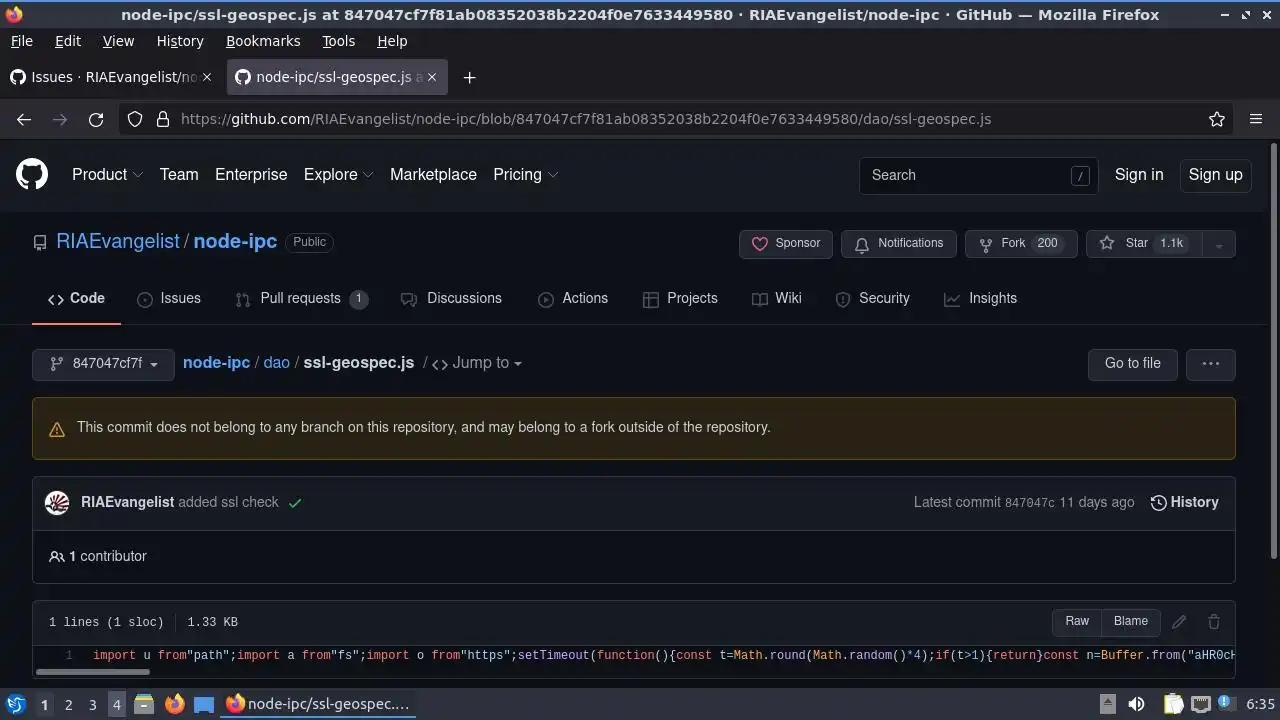Expand the Explore dropdown

click(x=338, y=175)
